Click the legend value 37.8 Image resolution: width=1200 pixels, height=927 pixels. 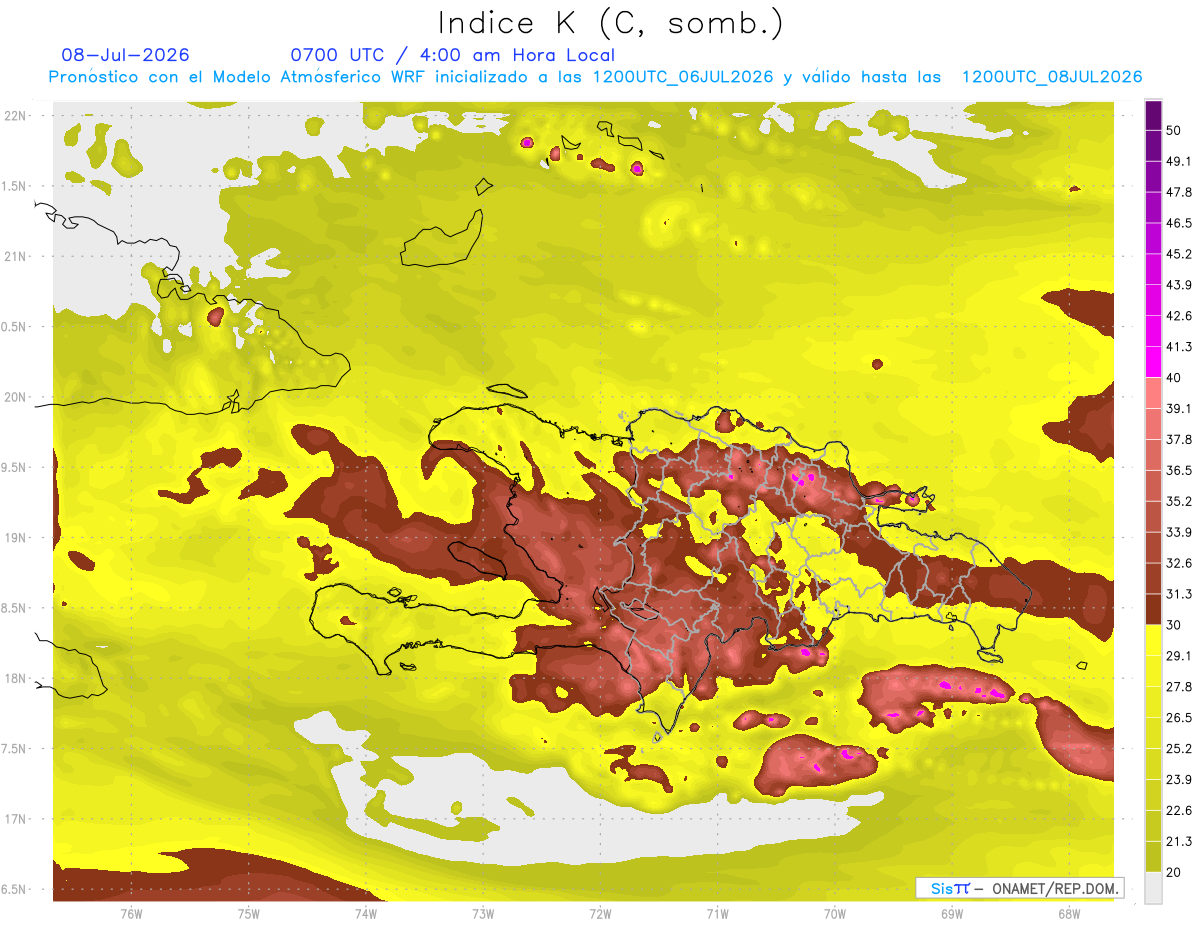[1178, 439]
